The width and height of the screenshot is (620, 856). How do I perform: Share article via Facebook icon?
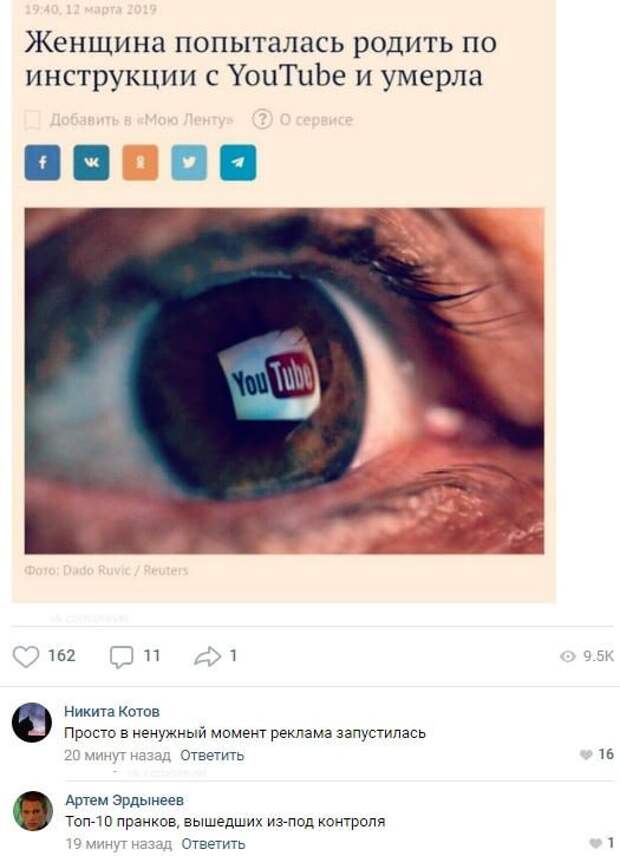click(43, 163)
